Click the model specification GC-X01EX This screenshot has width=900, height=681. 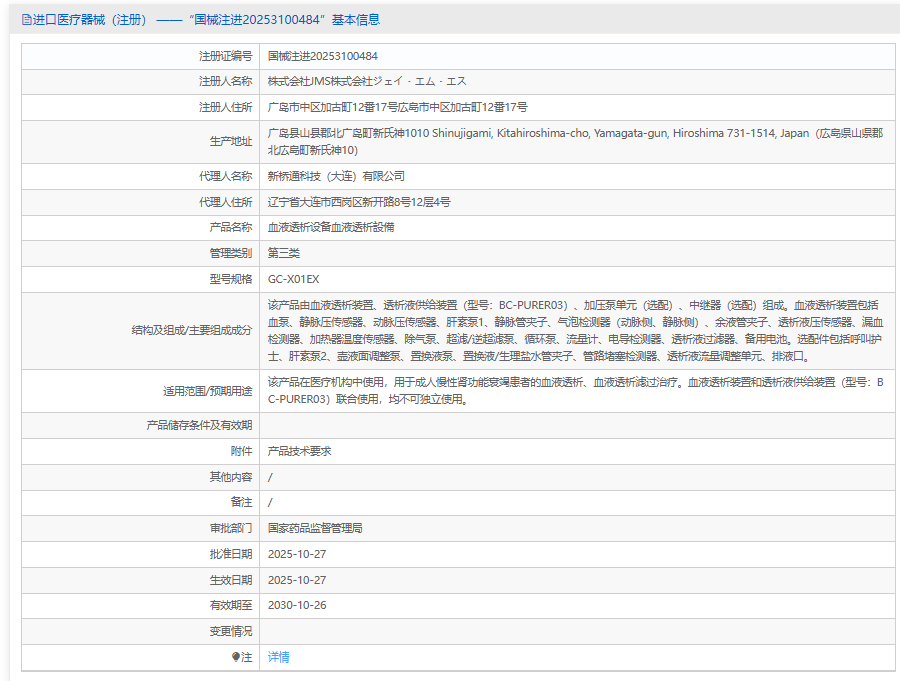(x=293, y=279)
